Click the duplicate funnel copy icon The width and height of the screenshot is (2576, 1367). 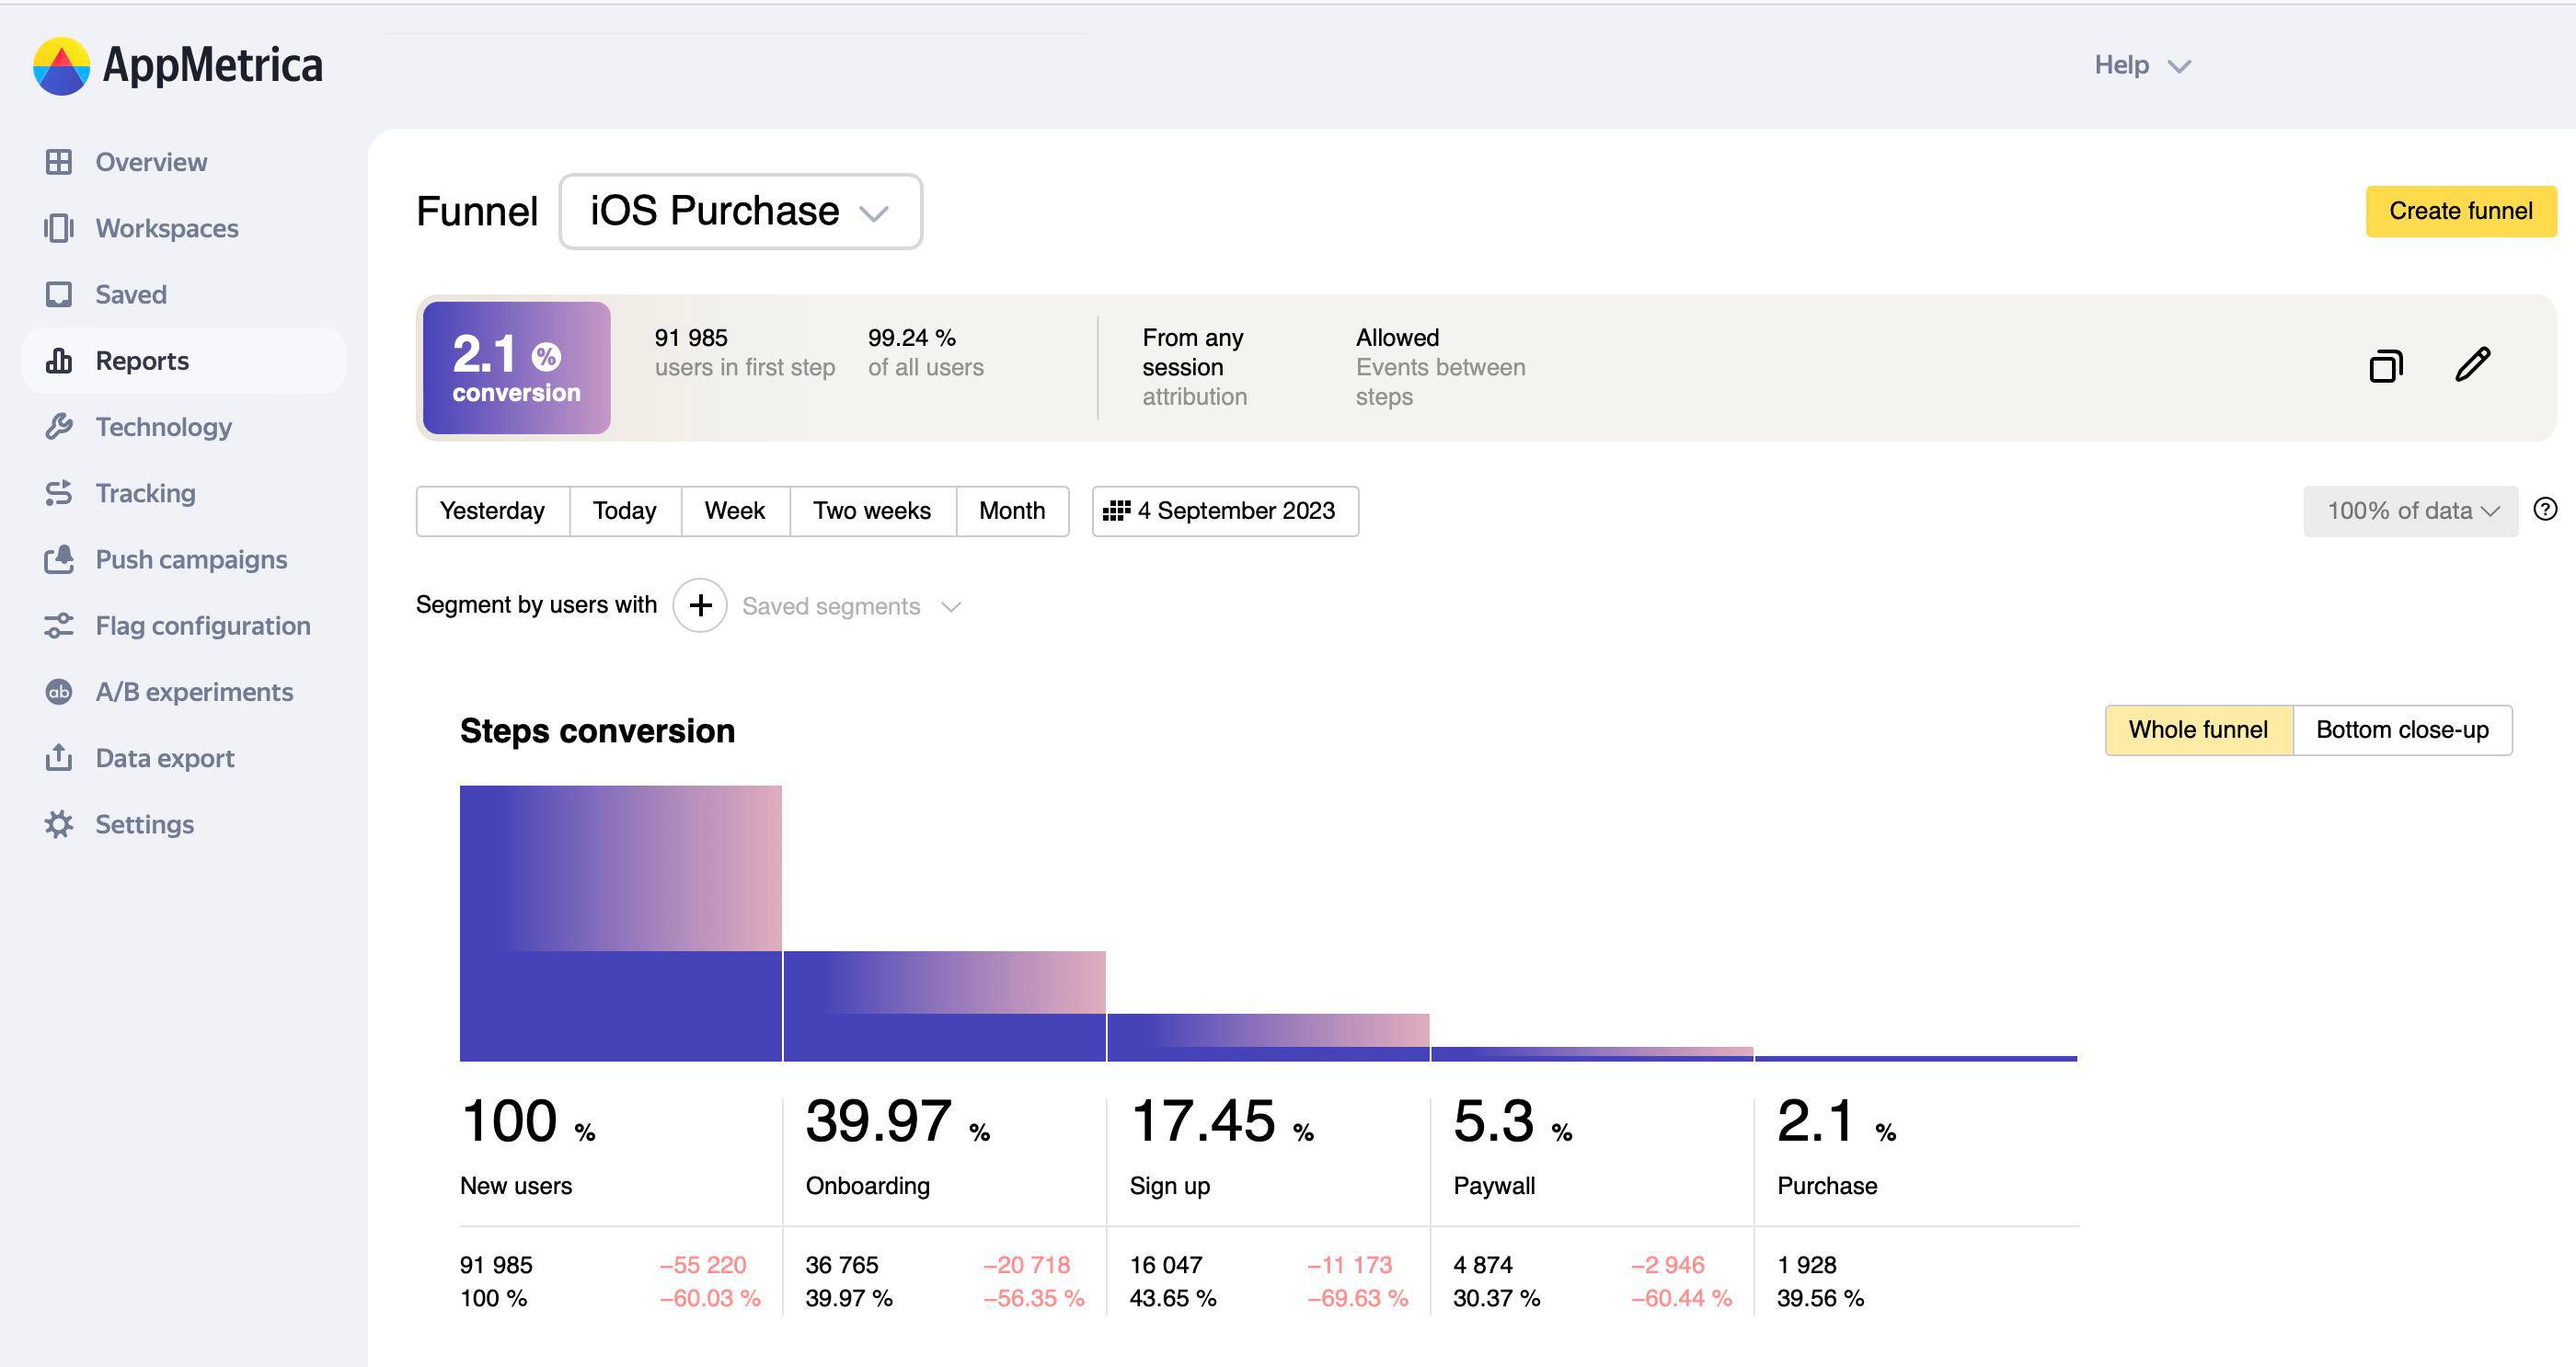click(2386, 366)
